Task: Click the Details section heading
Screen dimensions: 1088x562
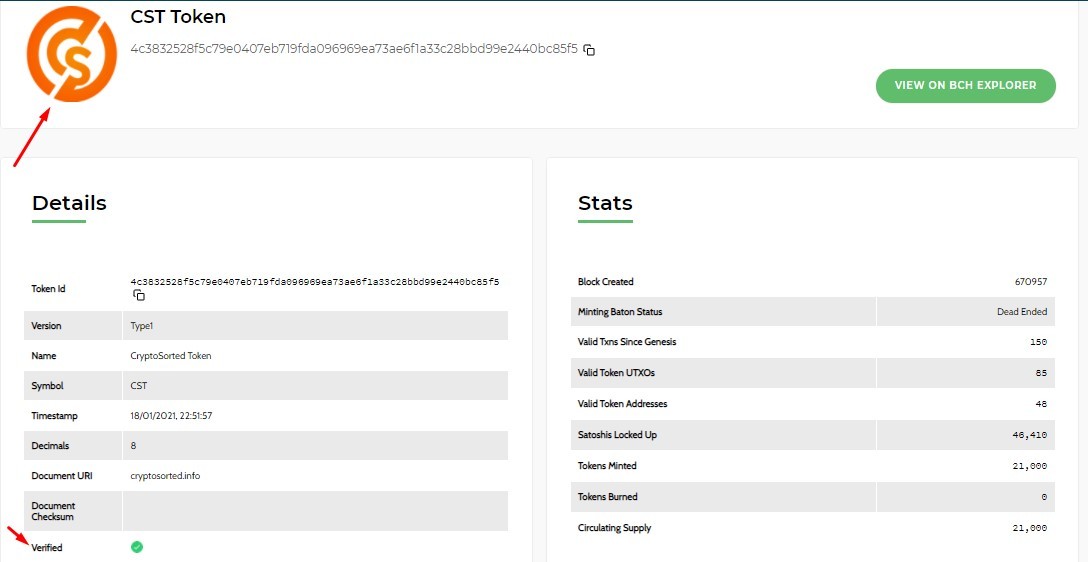Action: pos(69,203)
